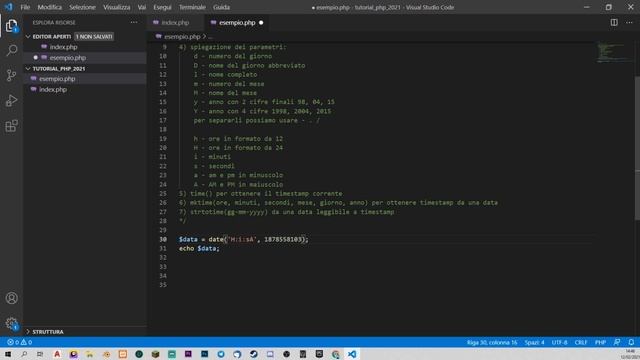The width and height of the screenshot is (640, 360).
Task: Open the Accounts menu icon
Action: tap(11, 298)
